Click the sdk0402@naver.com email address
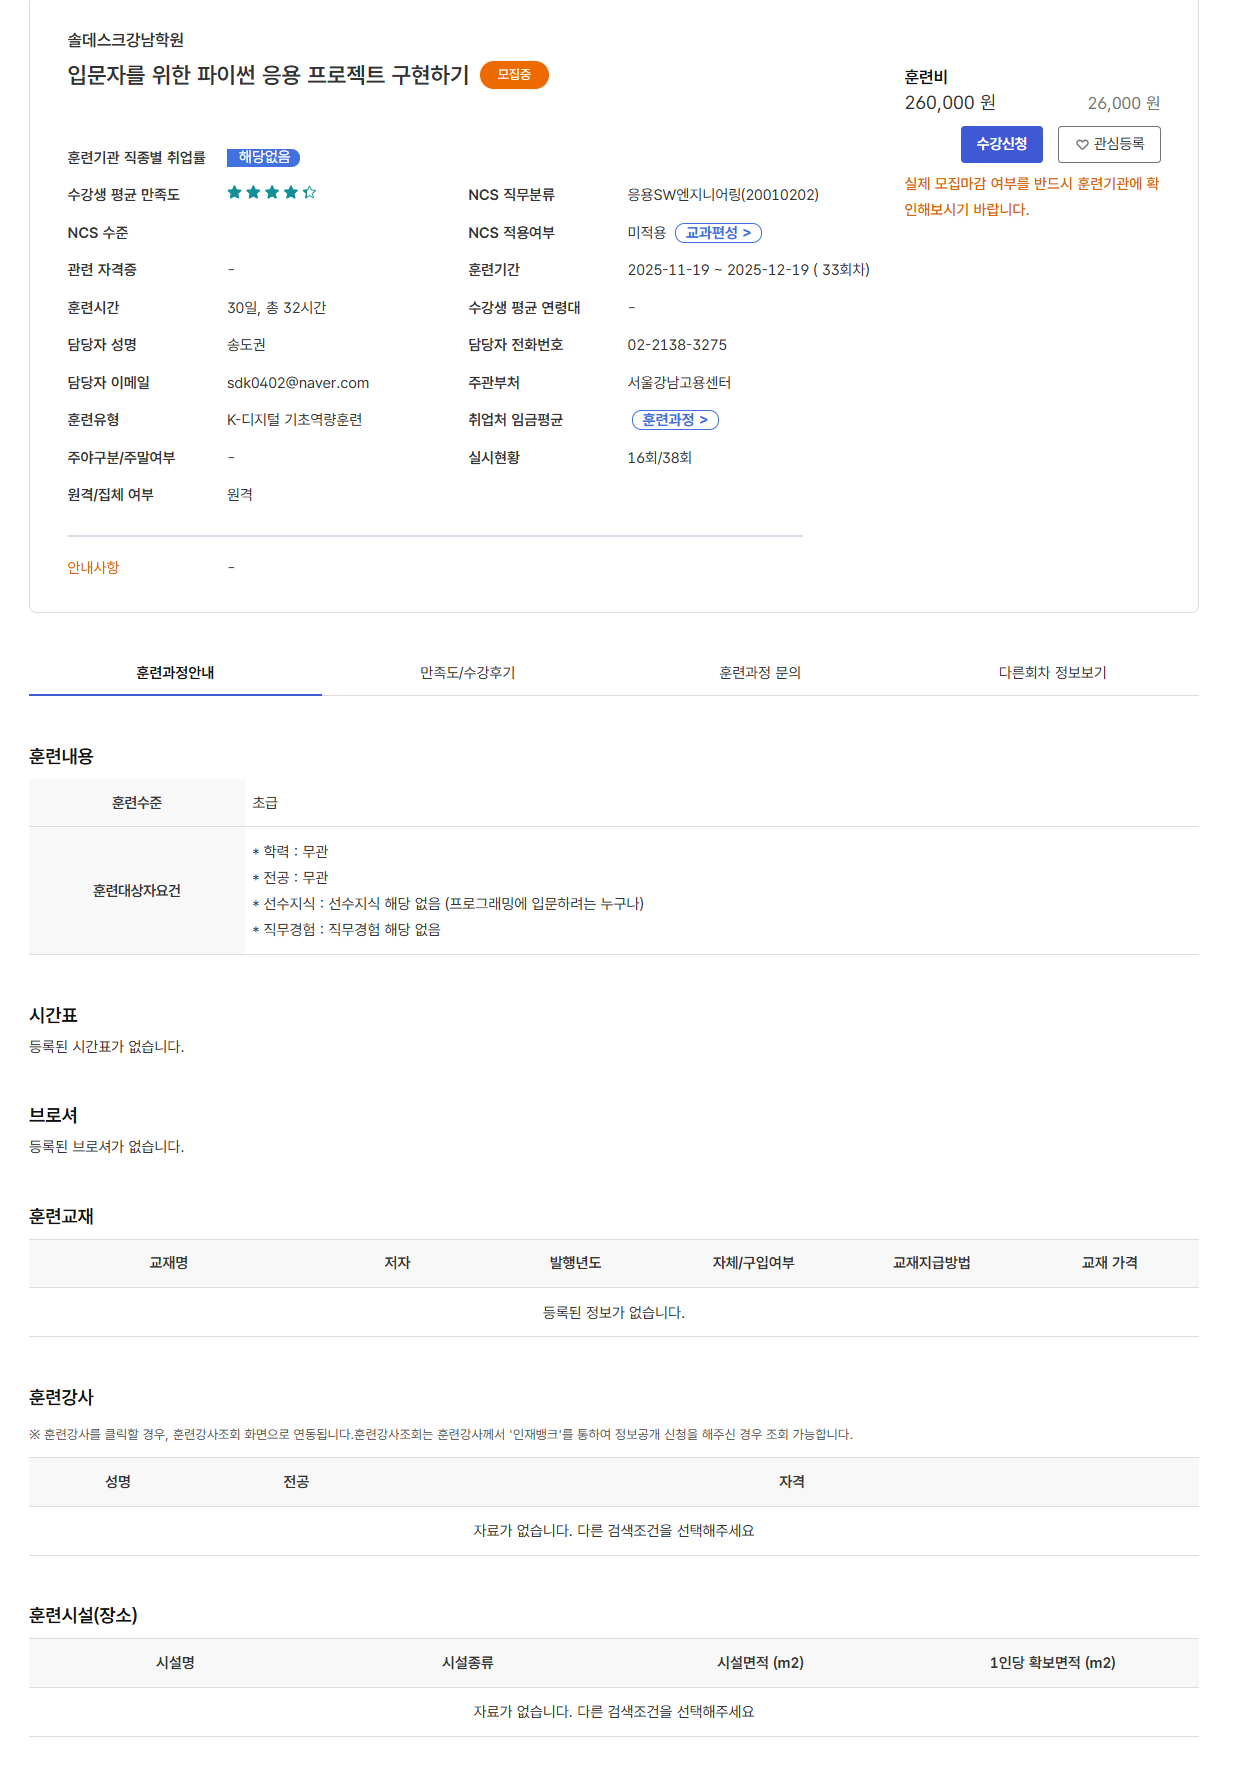This screenshot has width=1243, height=1767. pyautogui.click(x=298, y=383)
